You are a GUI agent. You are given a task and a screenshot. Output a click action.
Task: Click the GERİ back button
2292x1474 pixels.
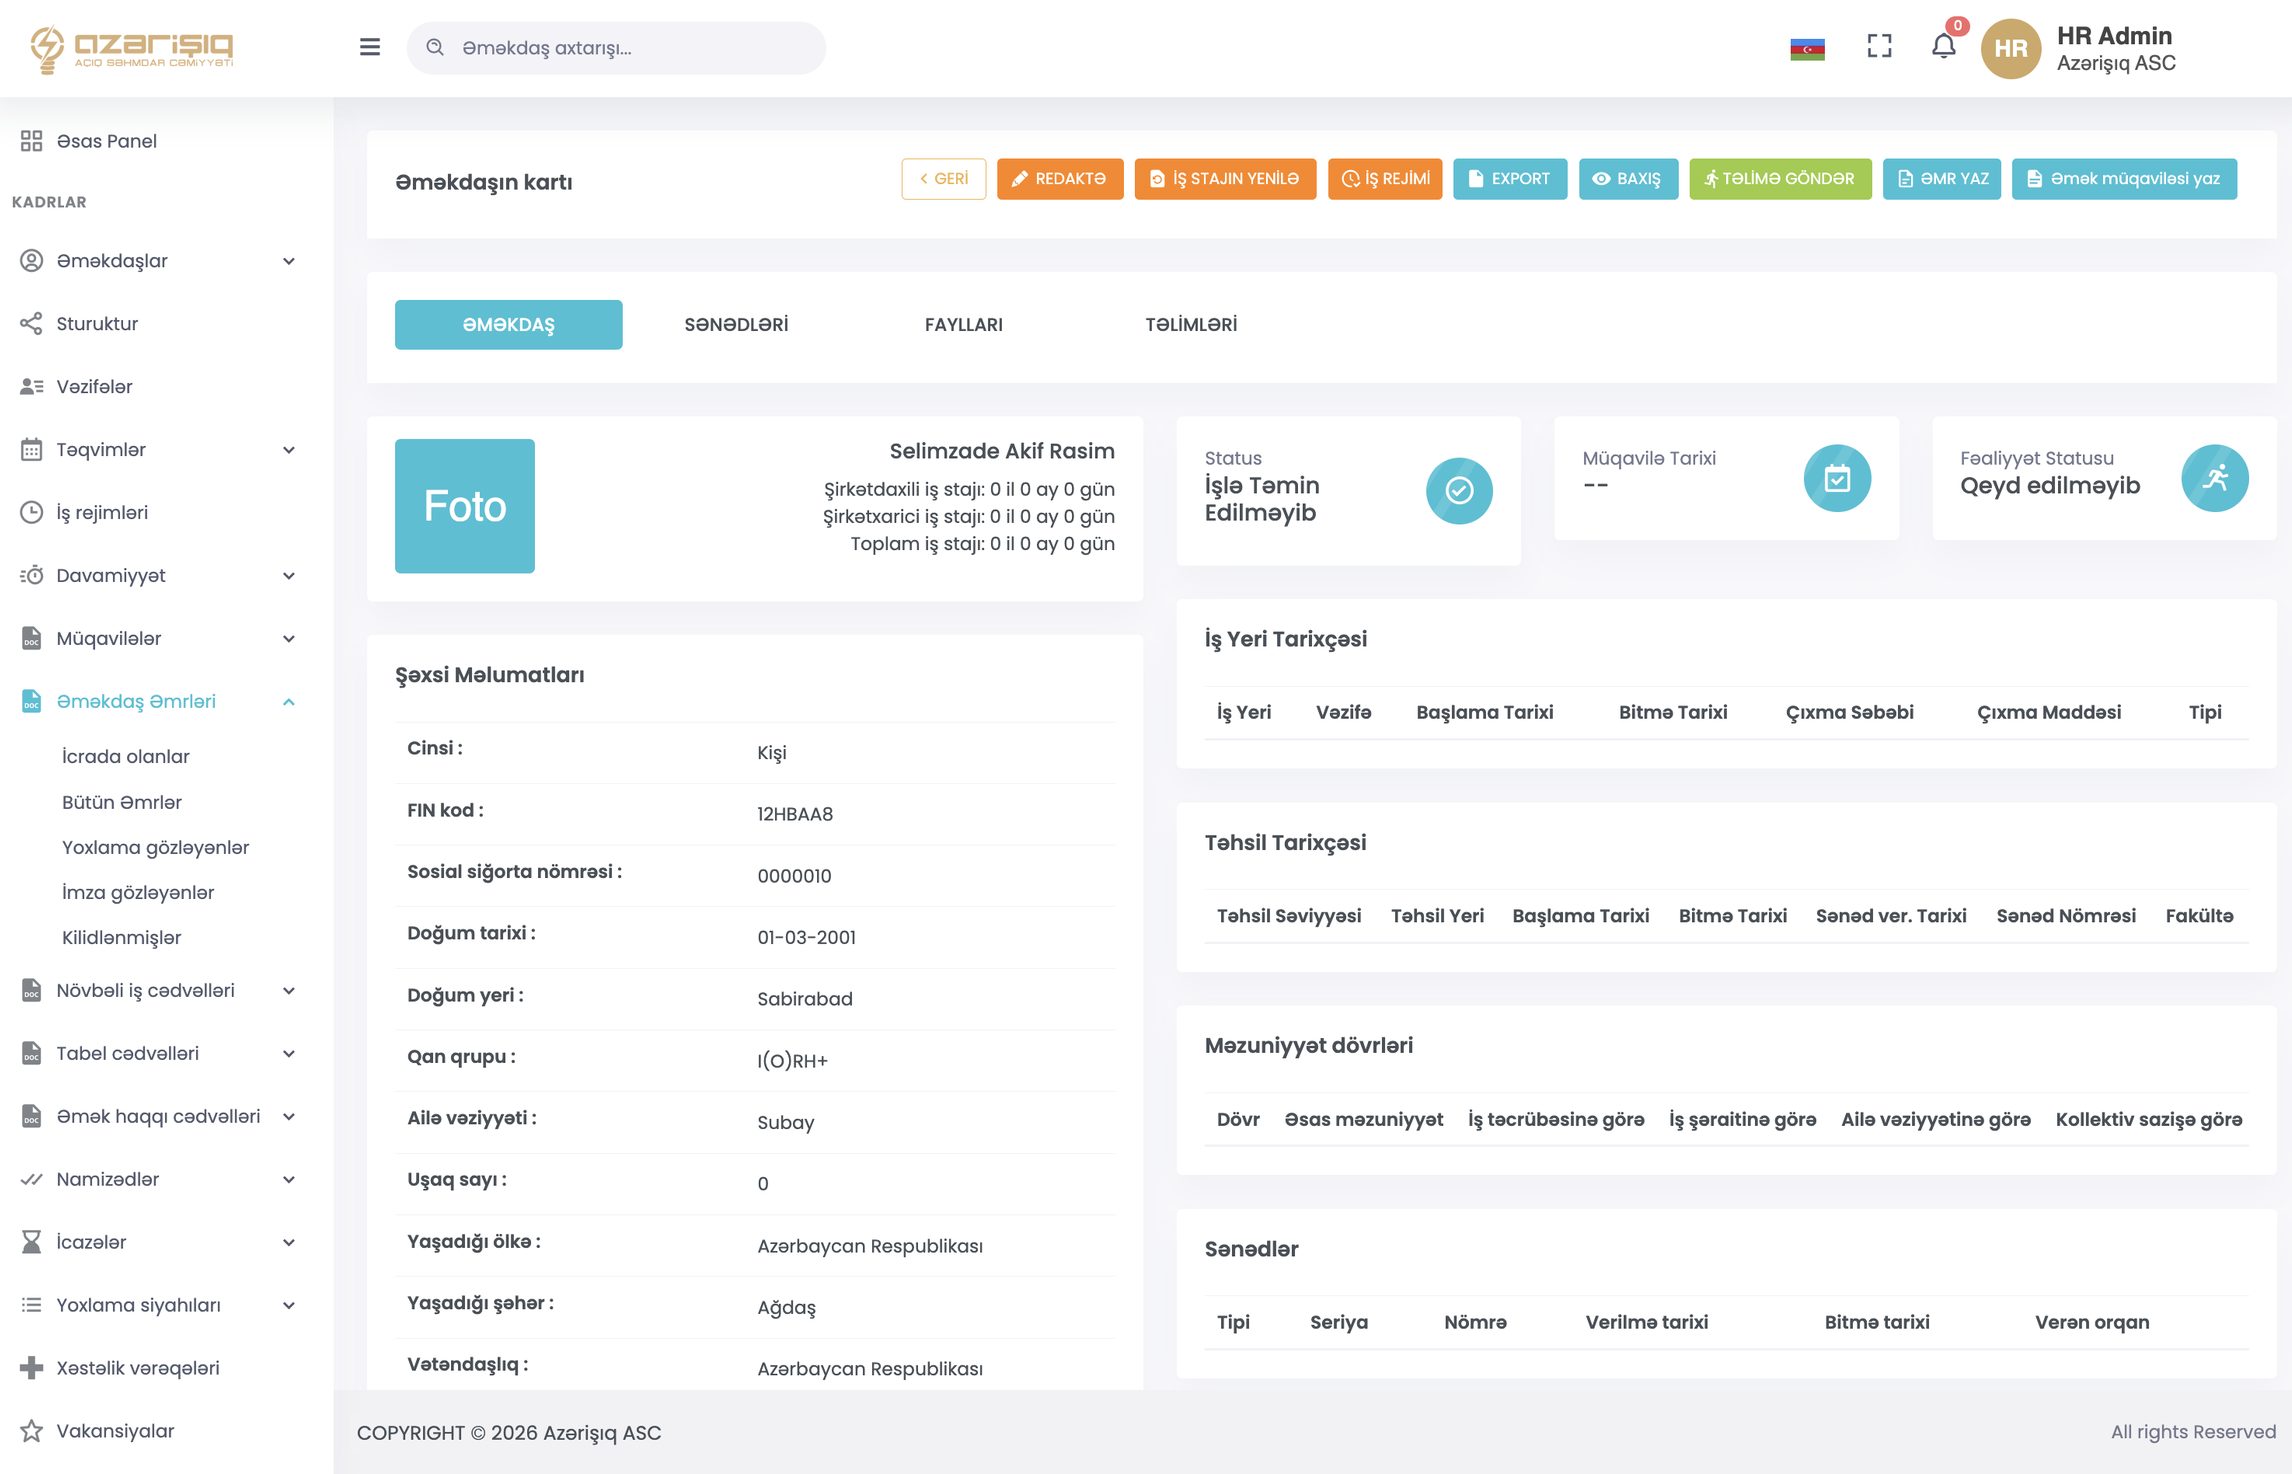coord(943,179)
